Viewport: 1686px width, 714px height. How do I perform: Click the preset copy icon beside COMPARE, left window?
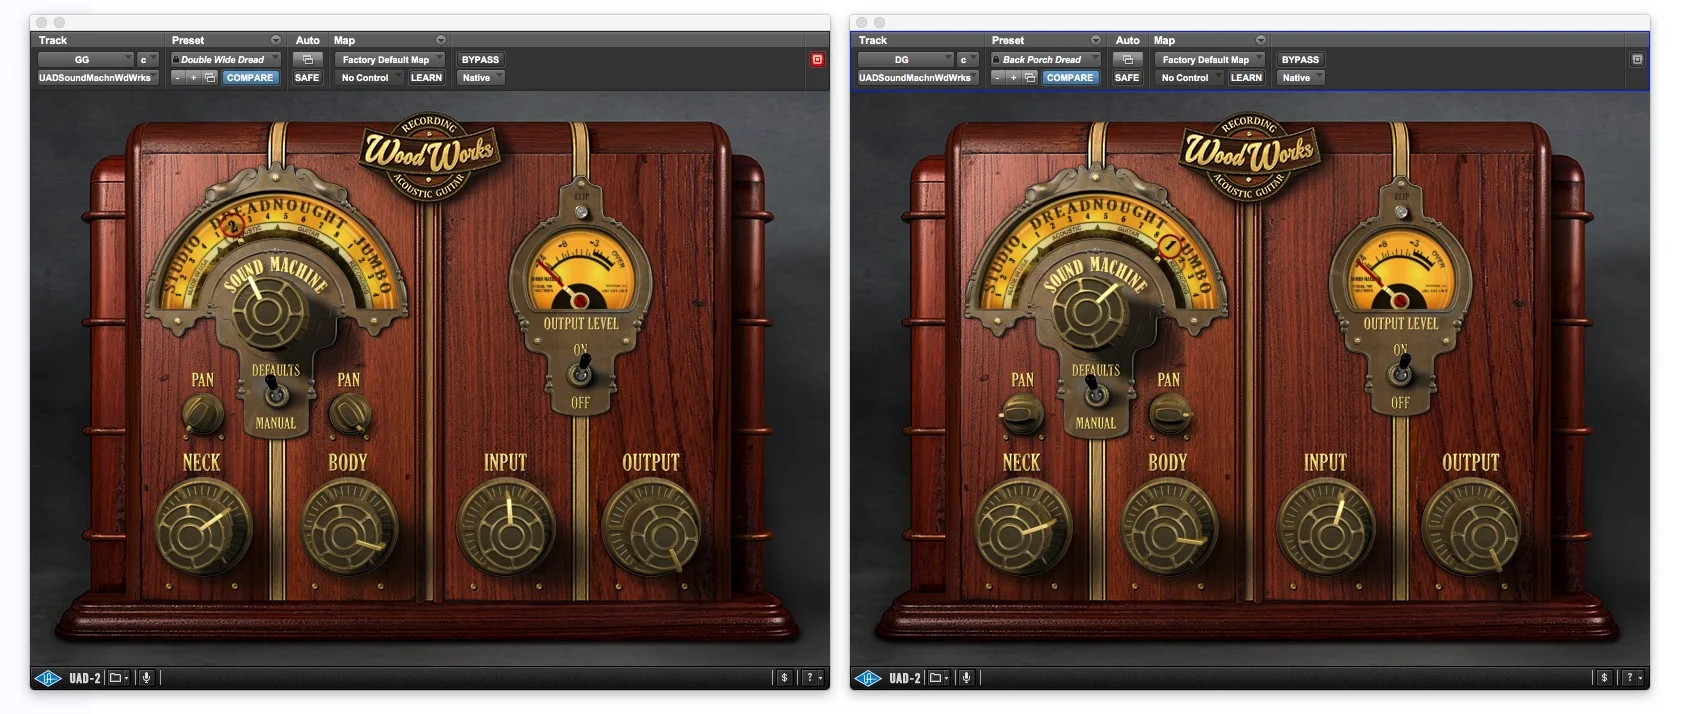coord(210,78)
